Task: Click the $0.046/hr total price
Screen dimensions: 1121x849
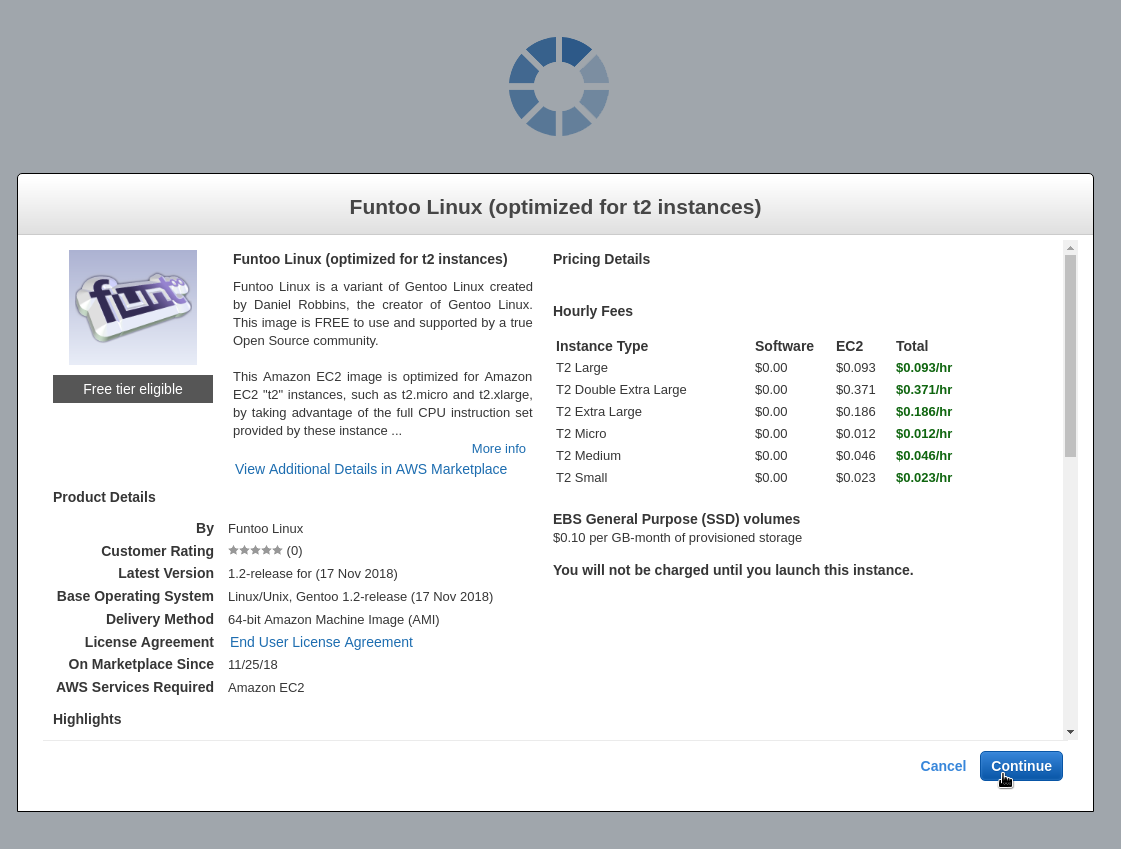Action: pos(924,456)
